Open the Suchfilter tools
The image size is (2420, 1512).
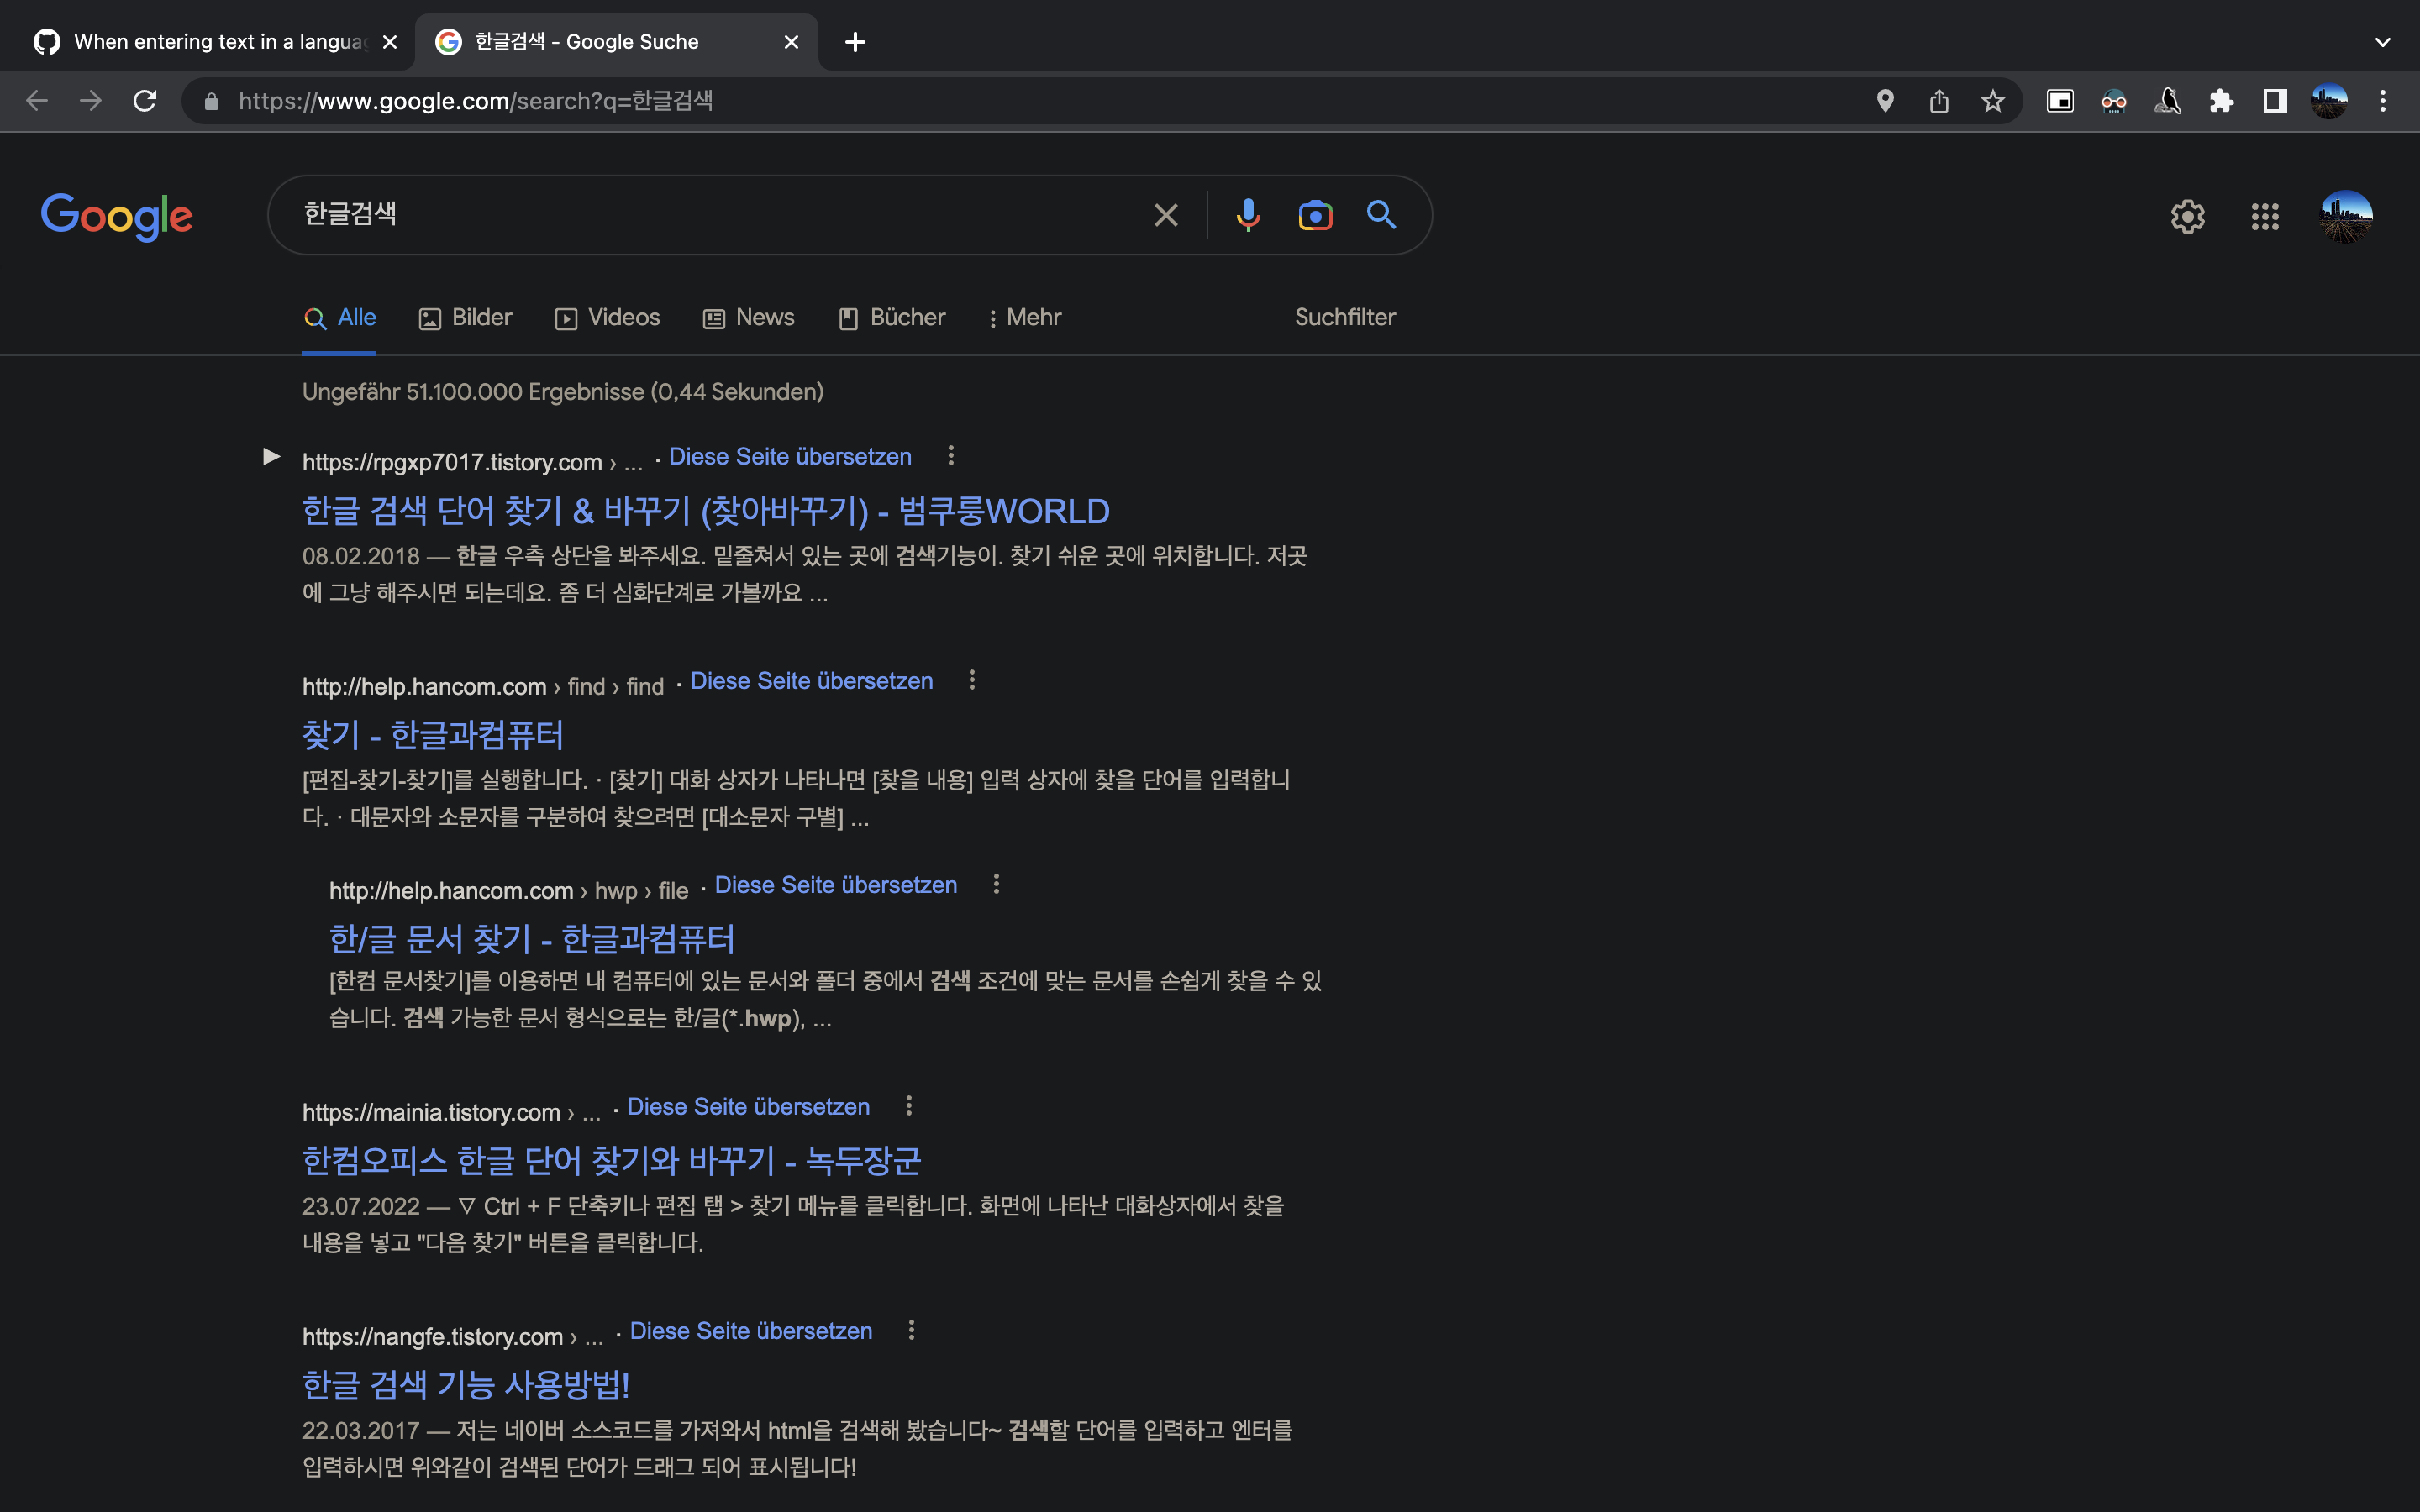pos(1344,318)
